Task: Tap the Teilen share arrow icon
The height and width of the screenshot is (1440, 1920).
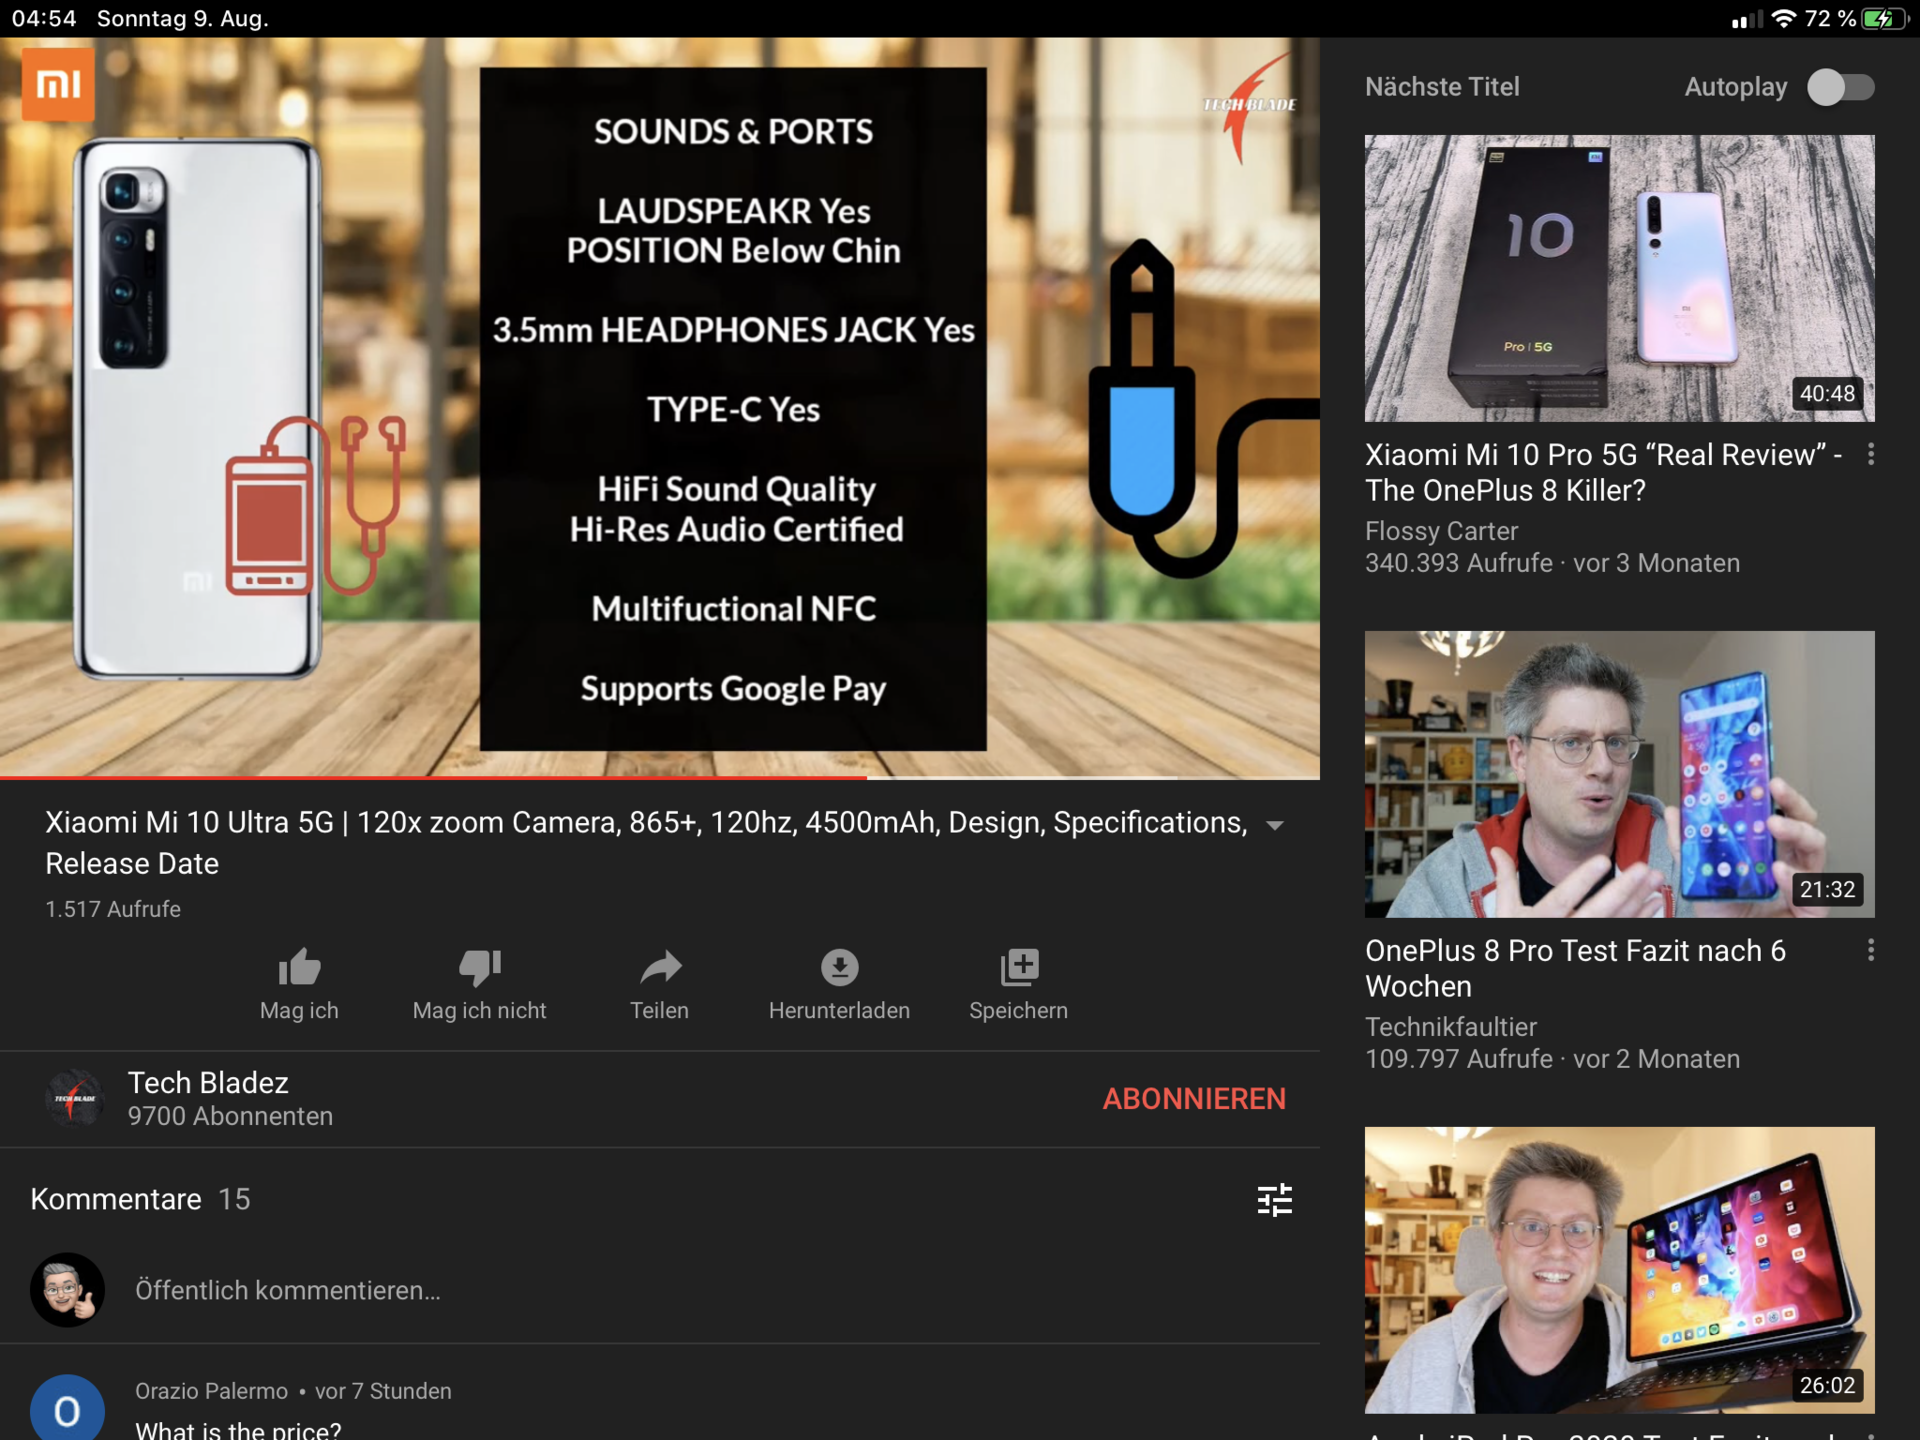Action: pos(660,967)
